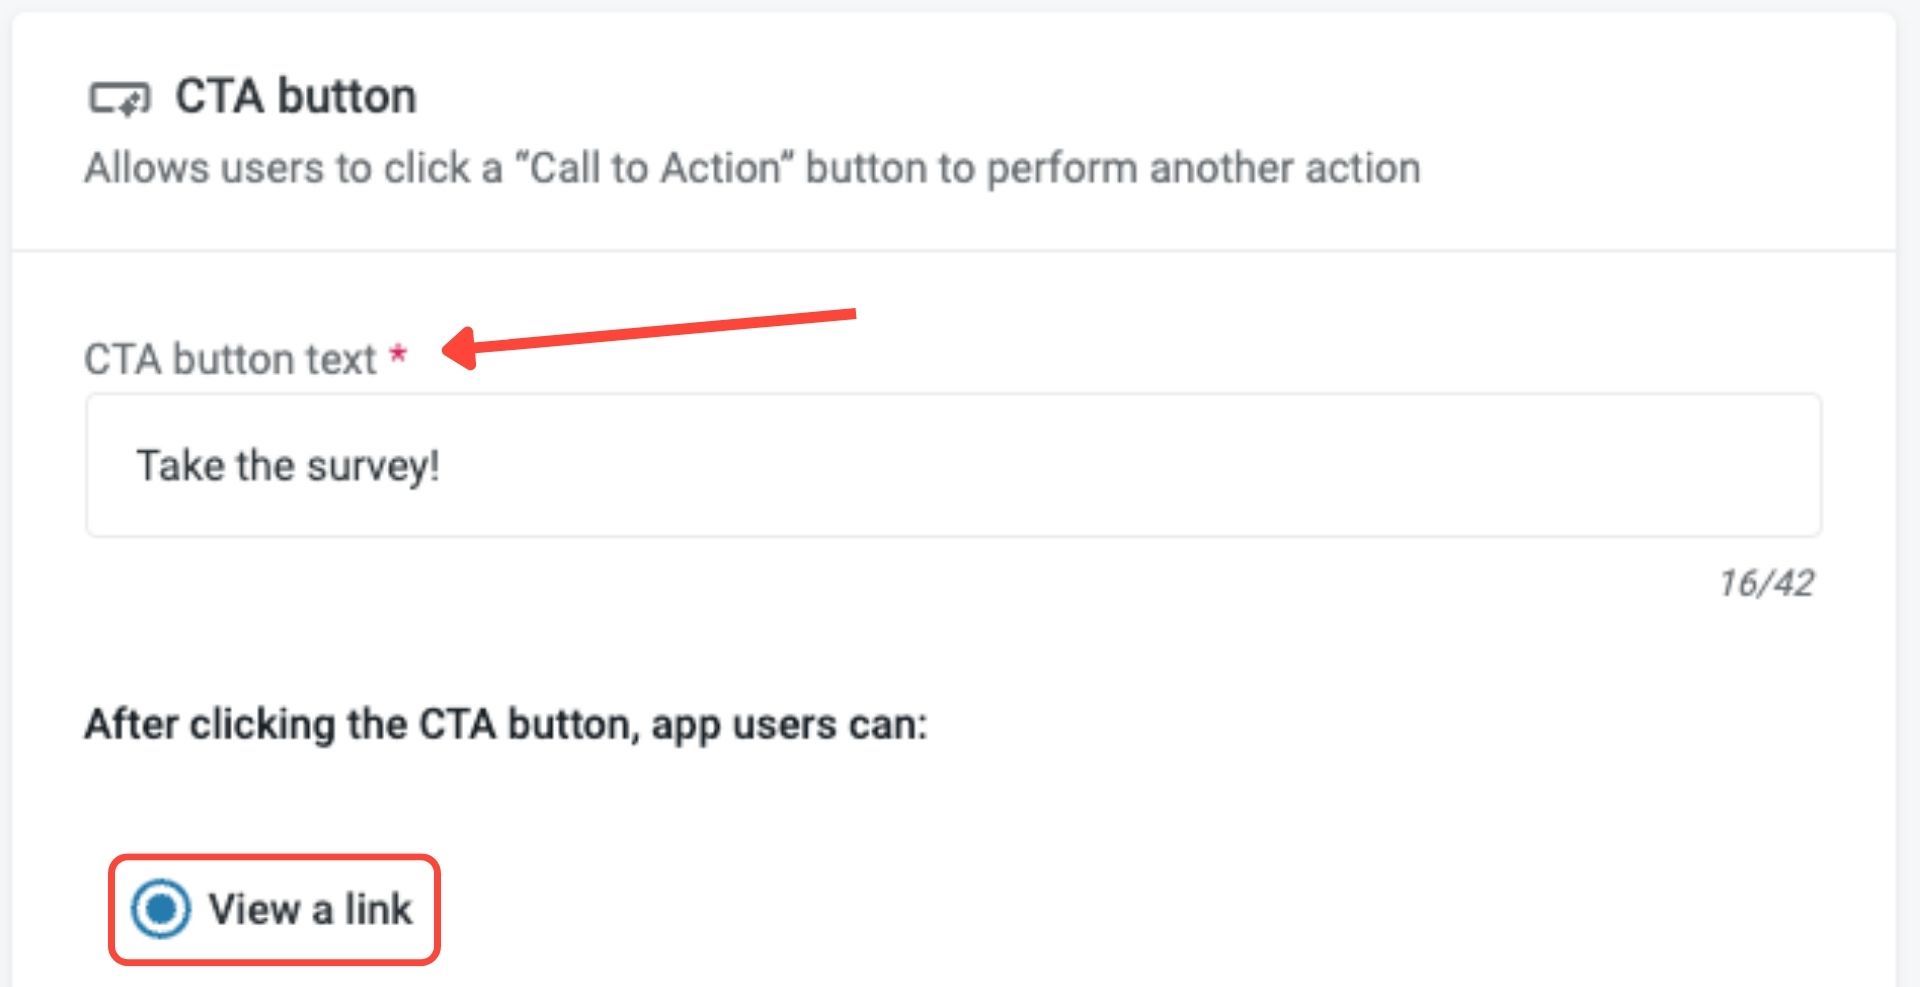The image size is (1920, 987).
Task: Click the tail end of the red arrow
Action: click(x=848, y=315)
